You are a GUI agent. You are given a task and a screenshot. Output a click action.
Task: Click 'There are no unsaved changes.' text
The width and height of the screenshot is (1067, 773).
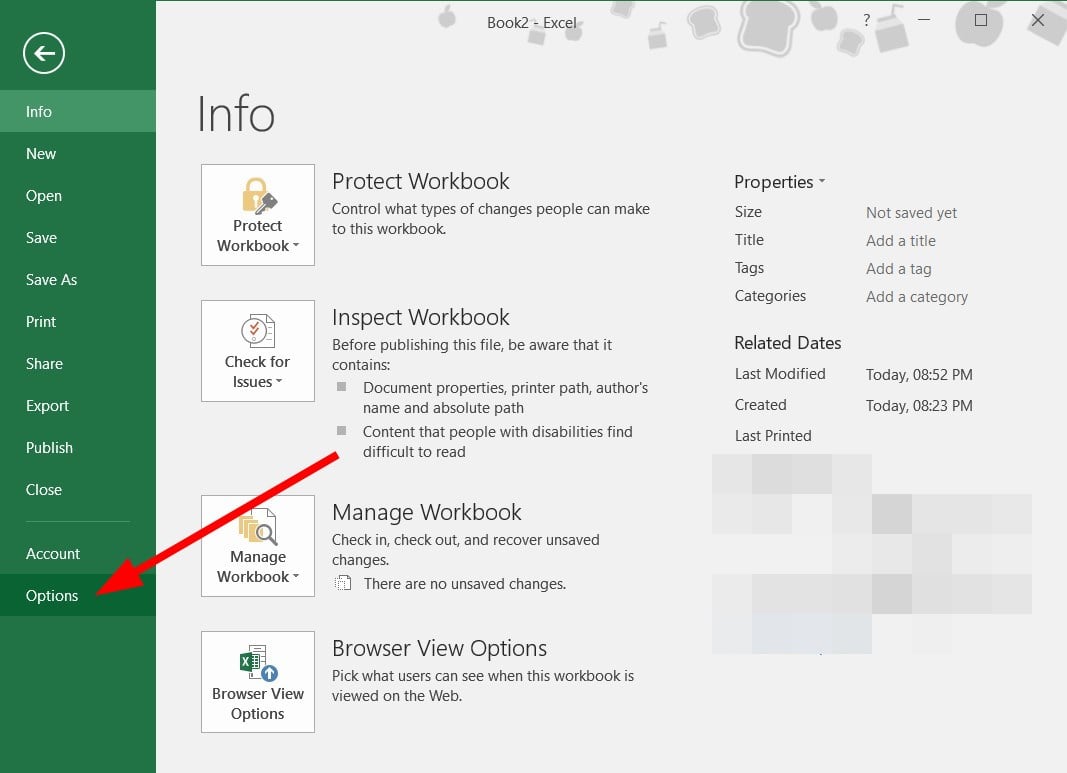pyautogui.click(x=465, y=584)
